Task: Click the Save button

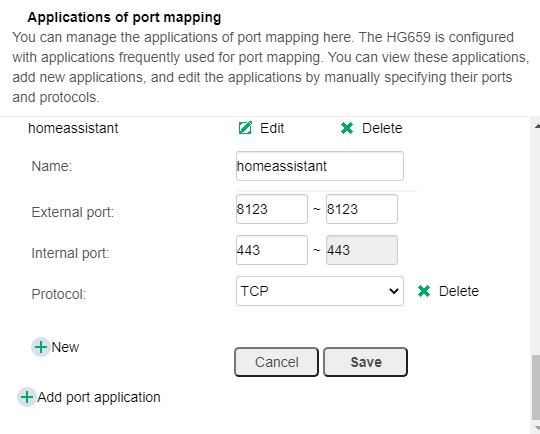Action: tap(365, 362)
